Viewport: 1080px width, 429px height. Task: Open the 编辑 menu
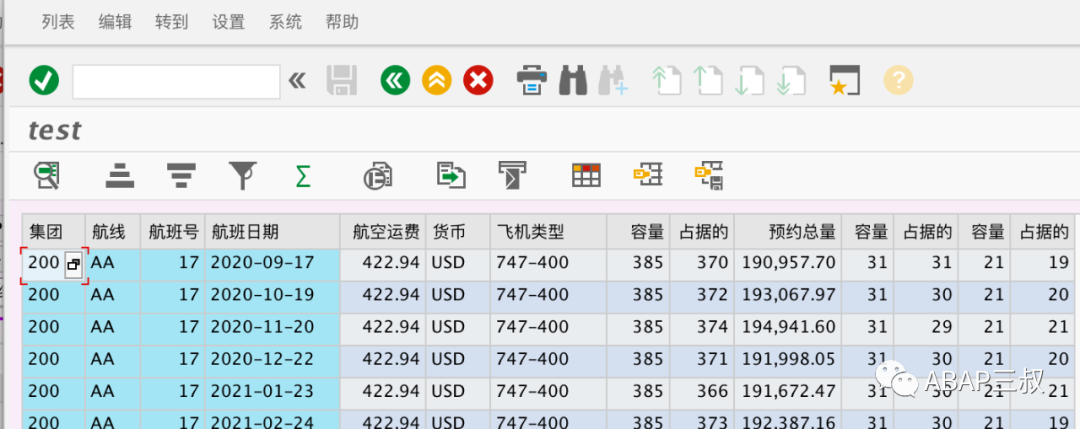(x=115, y=22)
